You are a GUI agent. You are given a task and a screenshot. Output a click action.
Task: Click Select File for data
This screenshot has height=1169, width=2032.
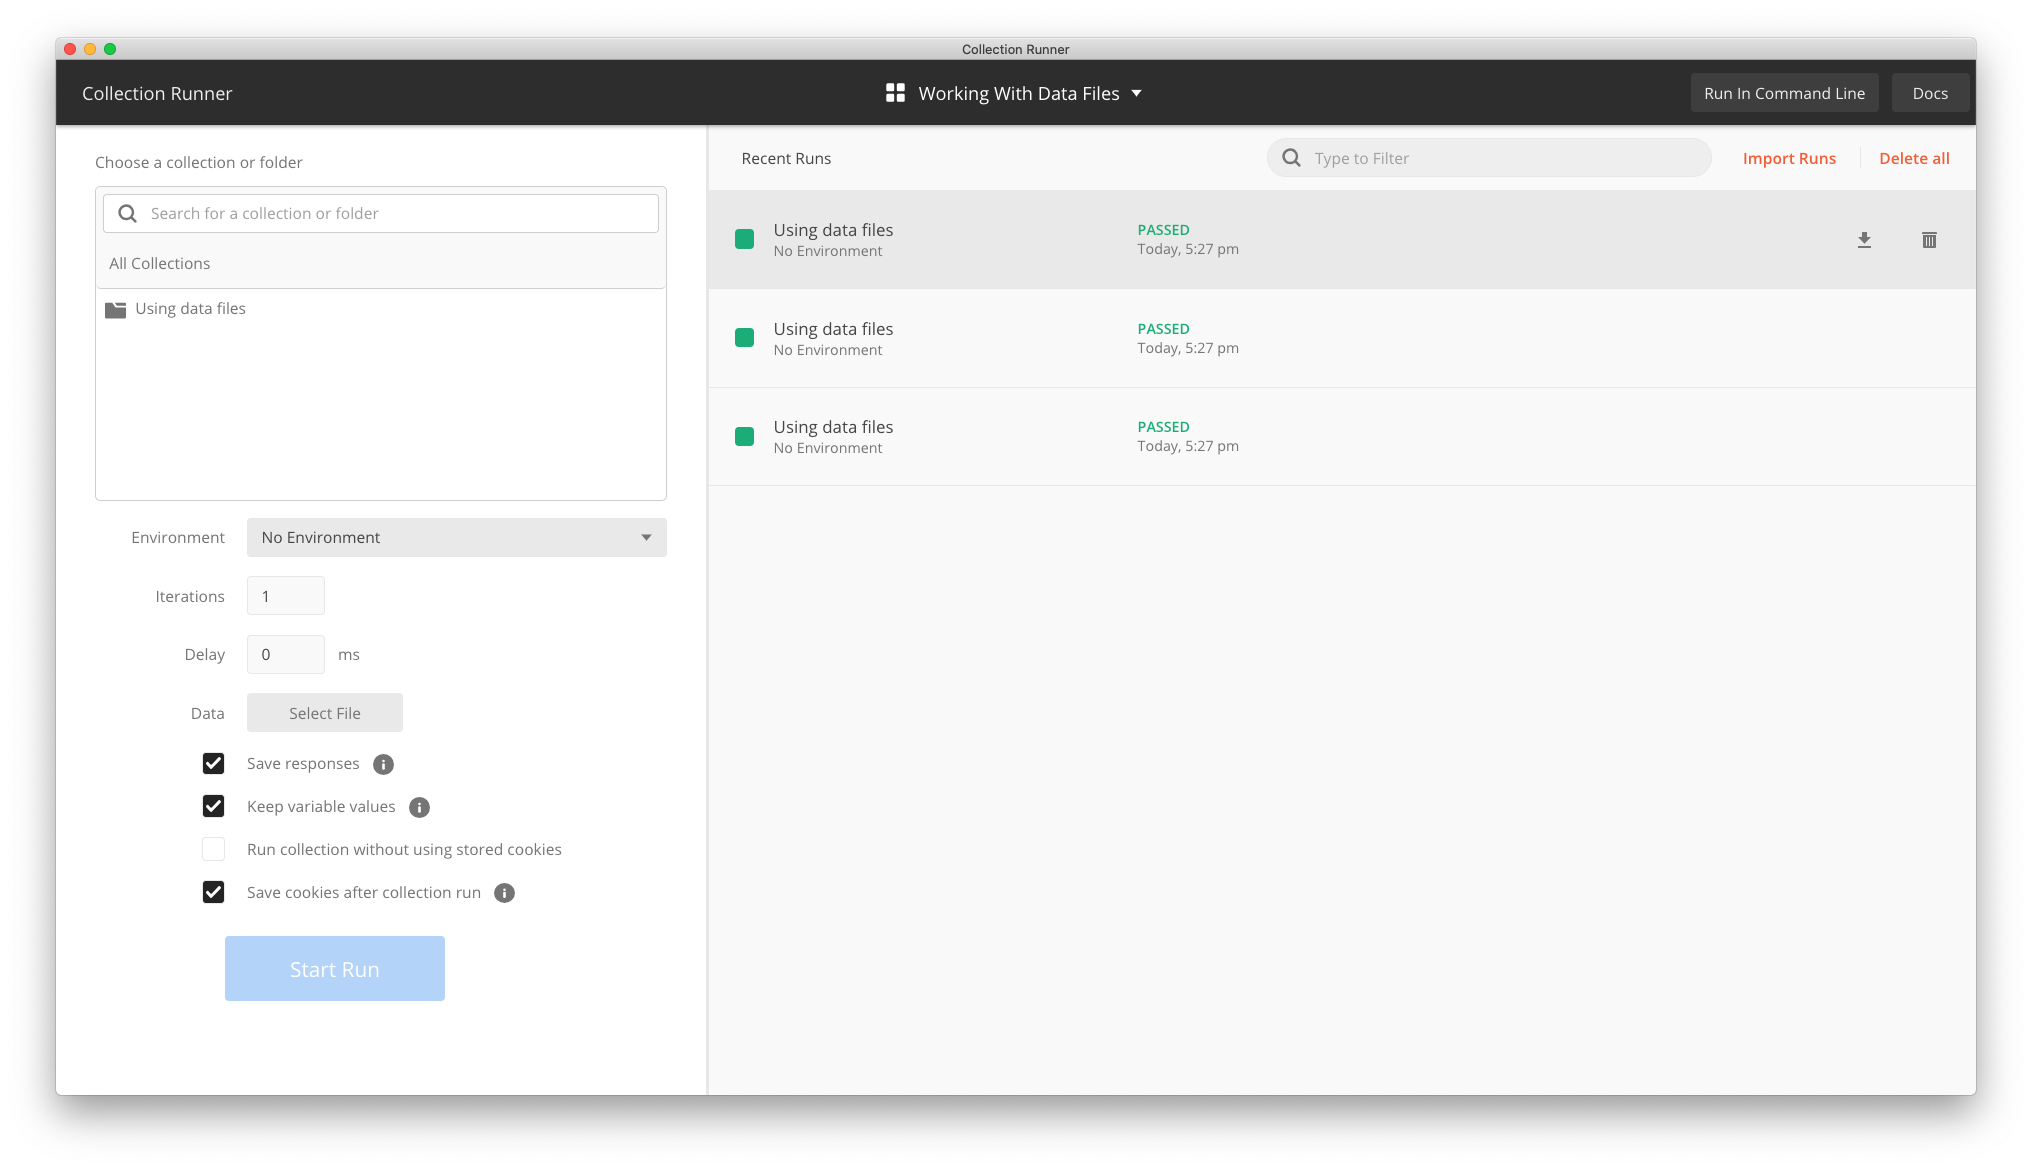click(x=325, y=713)
